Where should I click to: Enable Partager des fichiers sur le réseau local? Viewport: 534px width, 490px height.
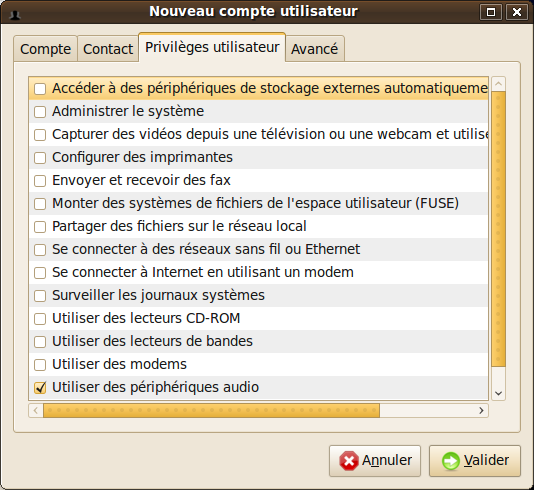tap(40, 227)
